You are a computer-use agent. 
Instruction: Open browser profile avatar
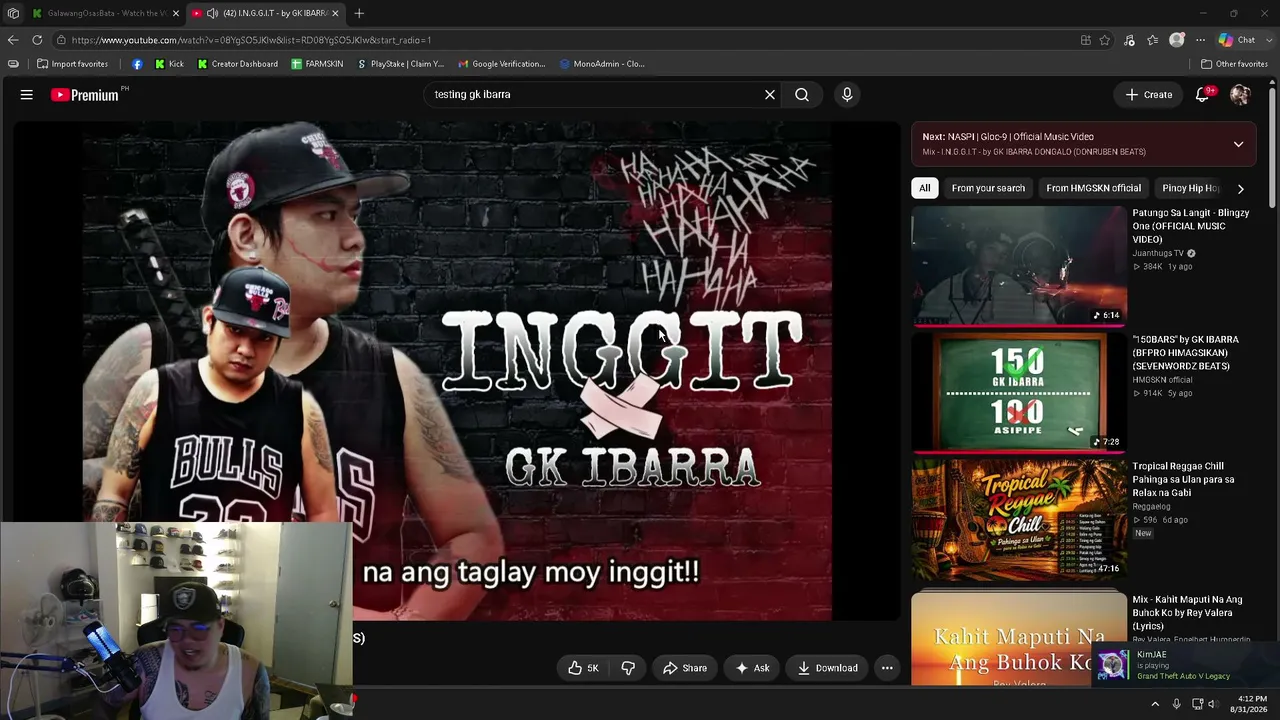tap(1177, 40)
